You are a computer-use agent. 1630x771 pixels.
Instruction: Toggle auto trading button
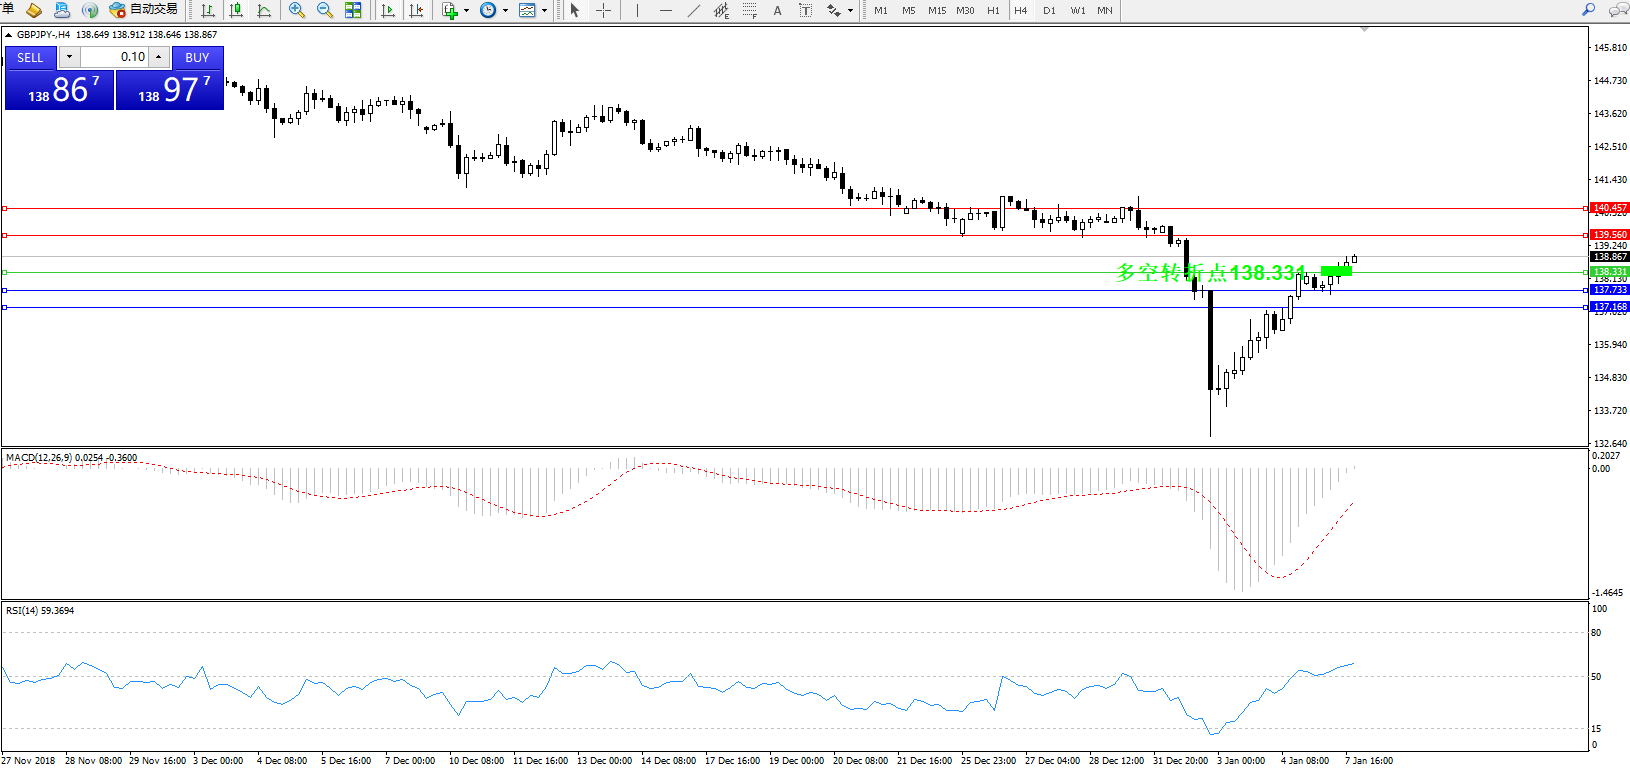[144, 10]
